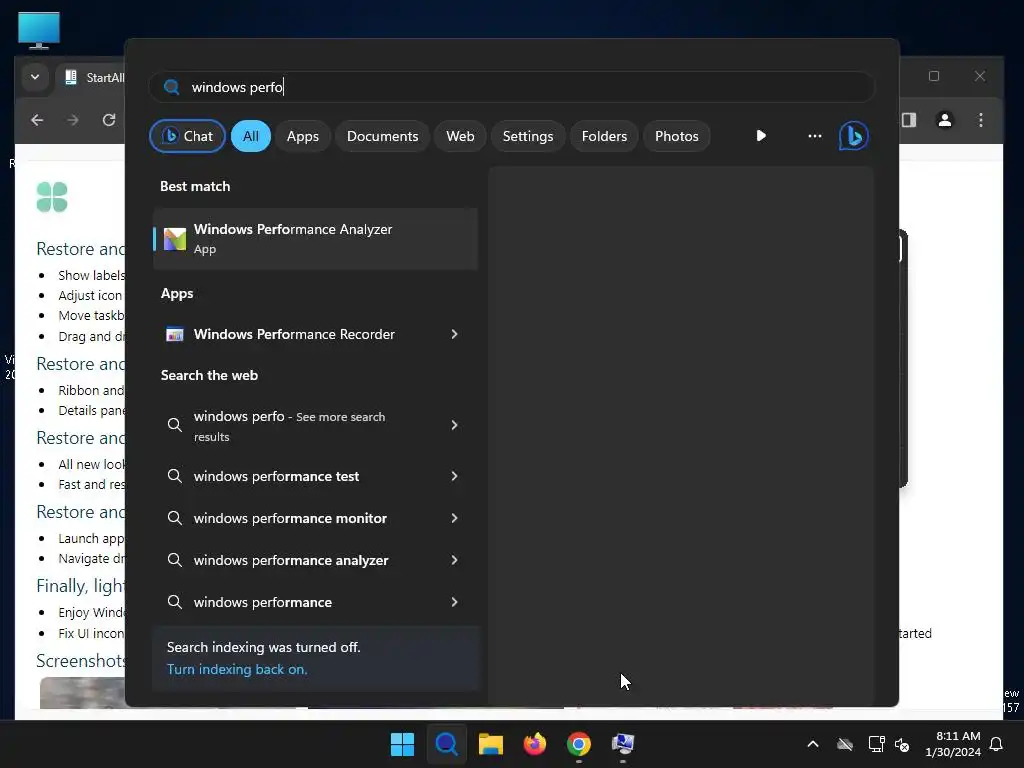Switch to Chrome from the taskbar
Screen dimensions: 1024x768
579,744
